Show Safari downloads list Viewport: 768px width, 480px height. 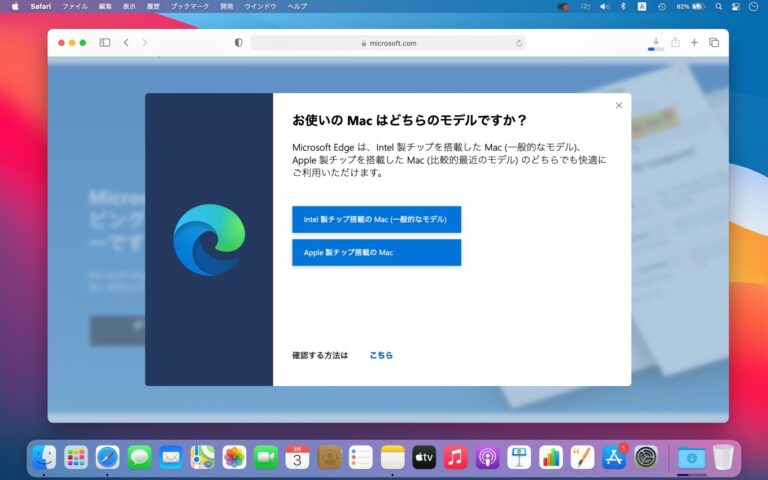click(x=656, y=43)
